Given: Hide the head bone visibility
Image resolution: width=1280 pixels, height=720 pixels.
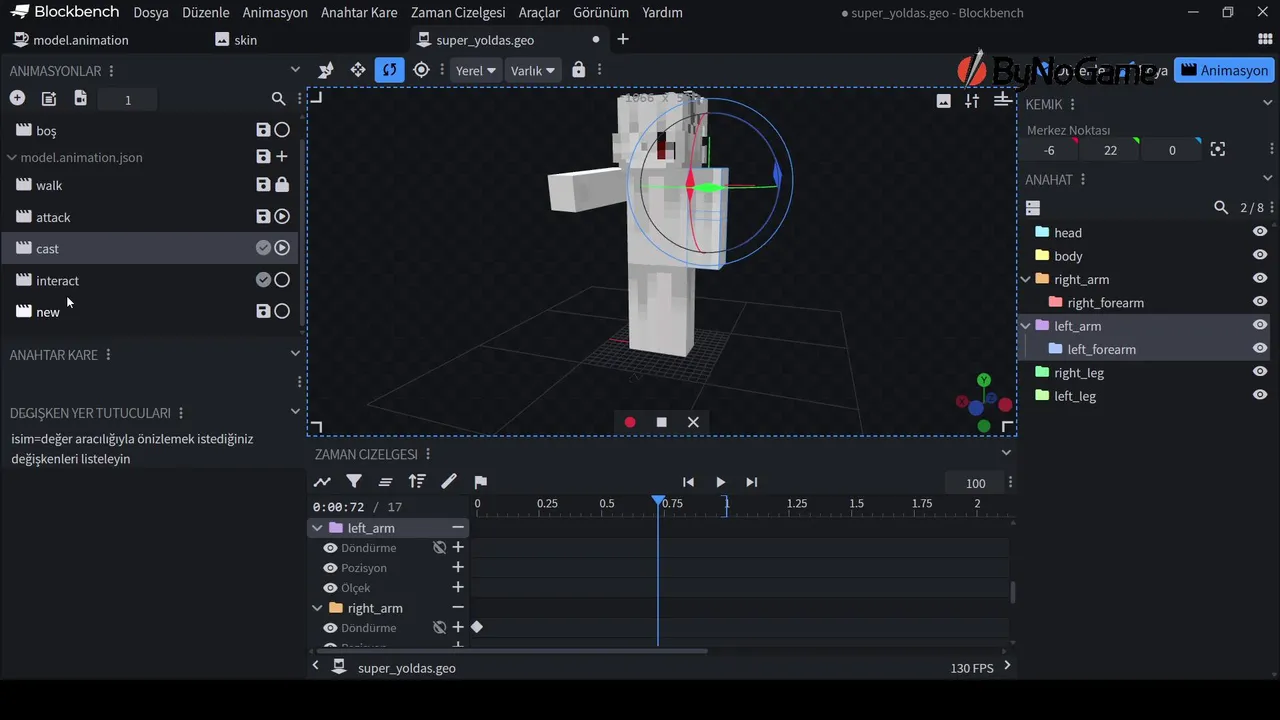Looking at the screenshot, I should point(1260,232).
